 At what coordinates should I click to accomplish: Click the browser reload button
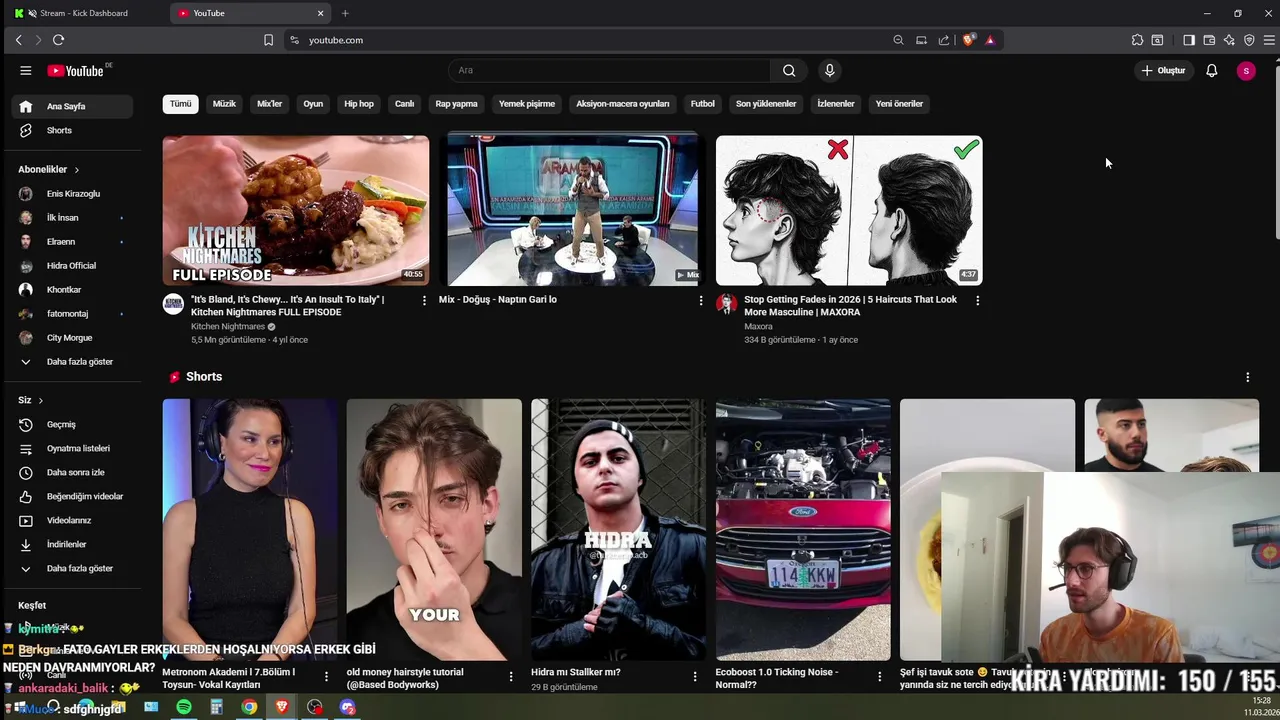pyautogui.click(x=58, y=40)
